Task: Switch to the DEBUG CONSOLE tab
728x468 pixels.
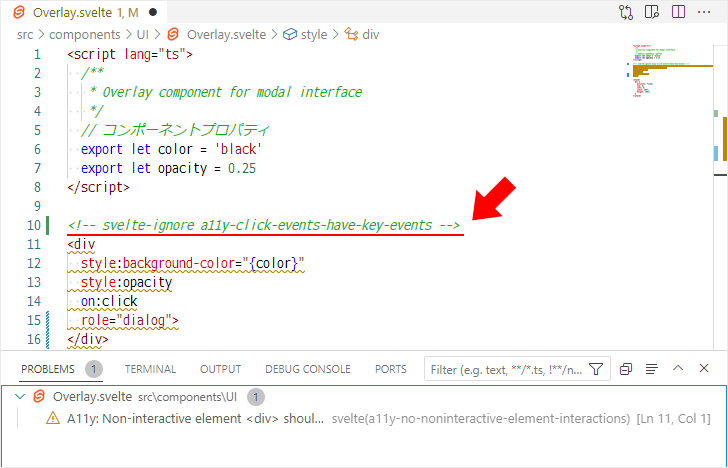Action: click(307, 370)
